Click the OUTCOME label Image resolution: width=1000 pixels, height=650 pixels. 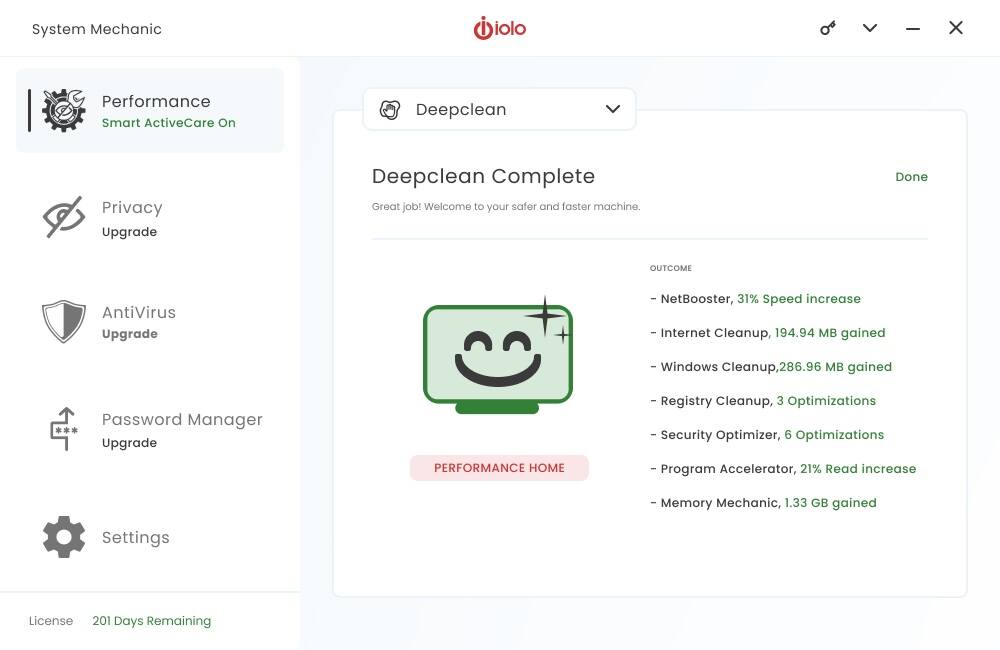tap(671, 268)
